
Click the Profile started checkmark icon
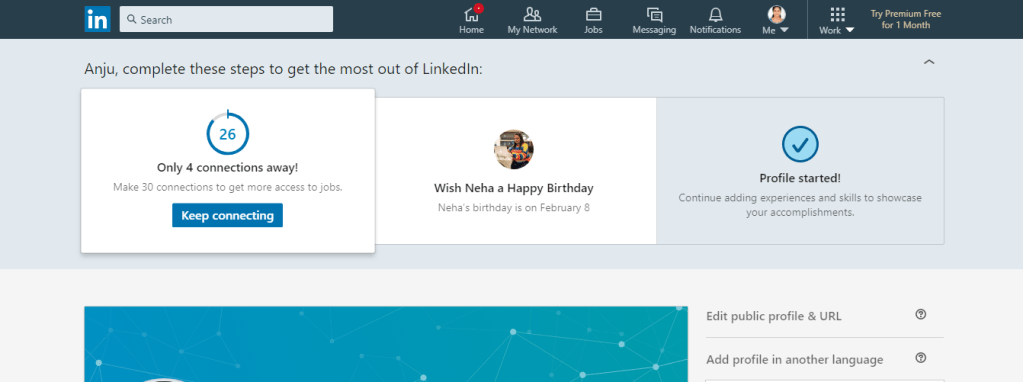point(800,144)
